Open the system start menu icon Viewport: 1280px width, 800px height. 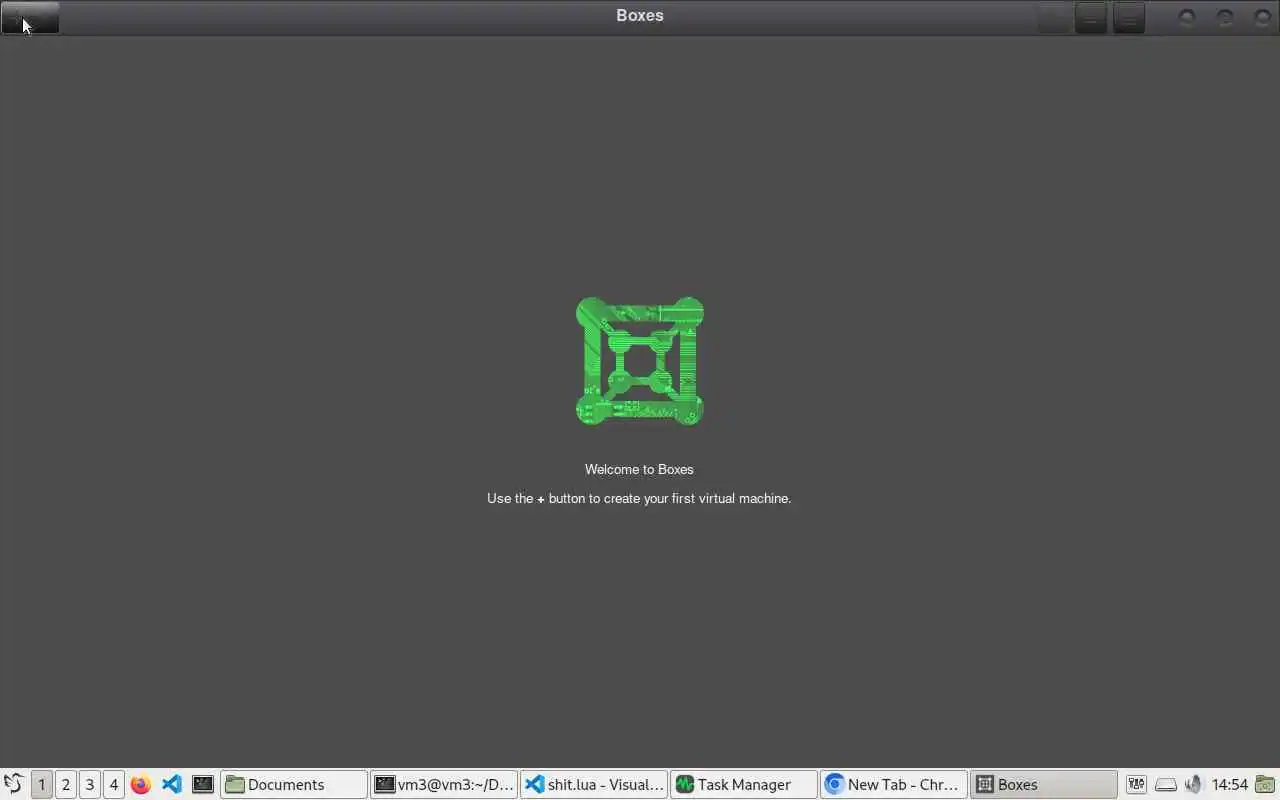coord(13,784)
